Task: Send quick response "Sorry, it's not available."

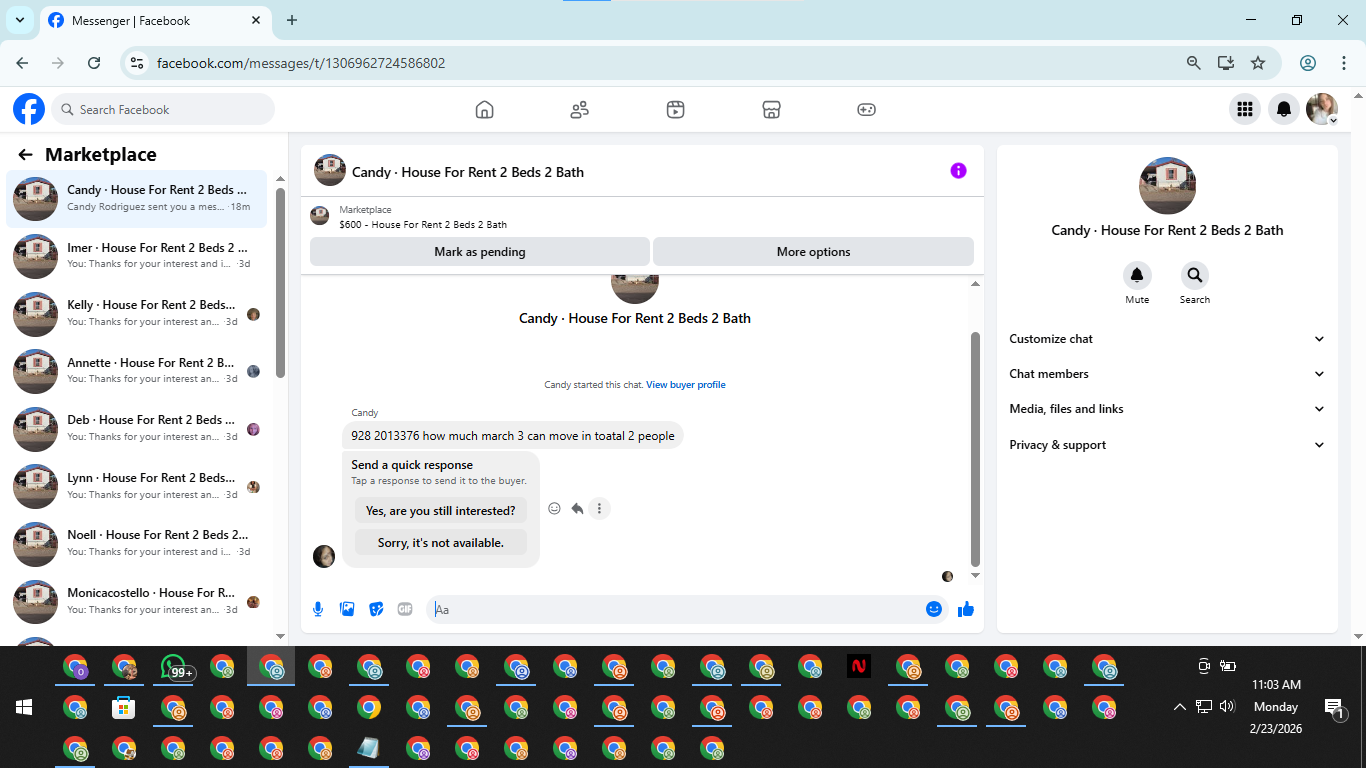Action: pos(441,543)
